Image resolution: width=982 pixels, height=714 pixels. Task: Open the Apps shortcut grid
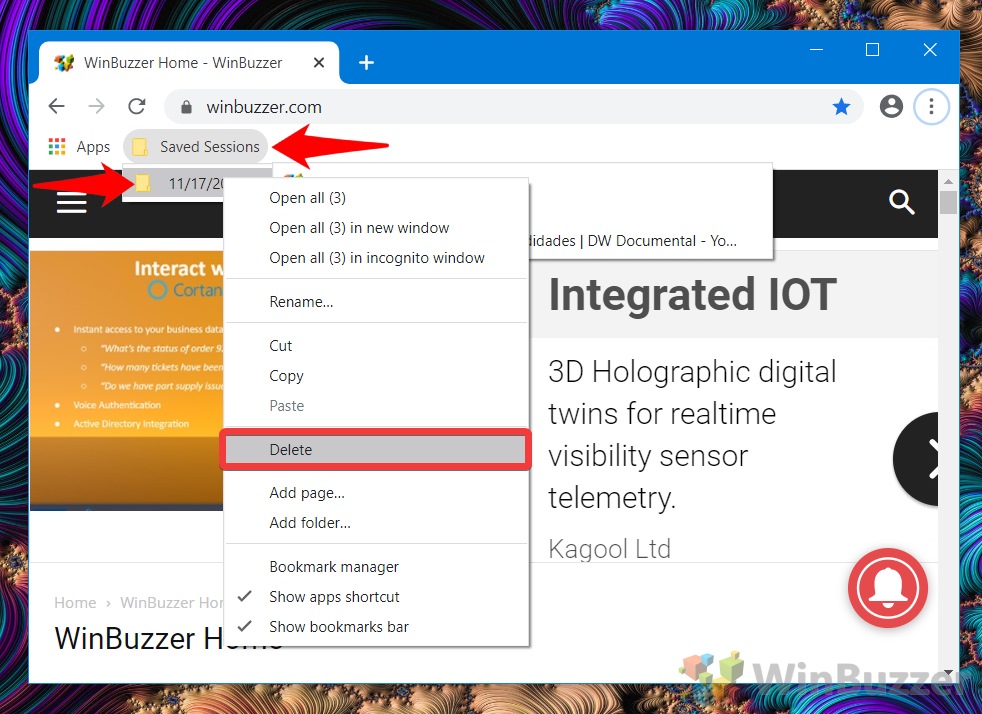79,147
